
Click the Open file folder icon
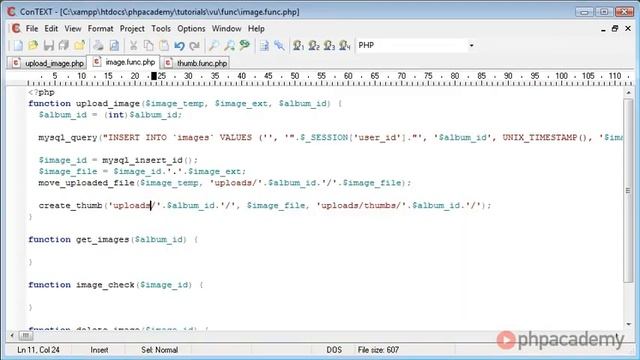click(x=33, y=45)
